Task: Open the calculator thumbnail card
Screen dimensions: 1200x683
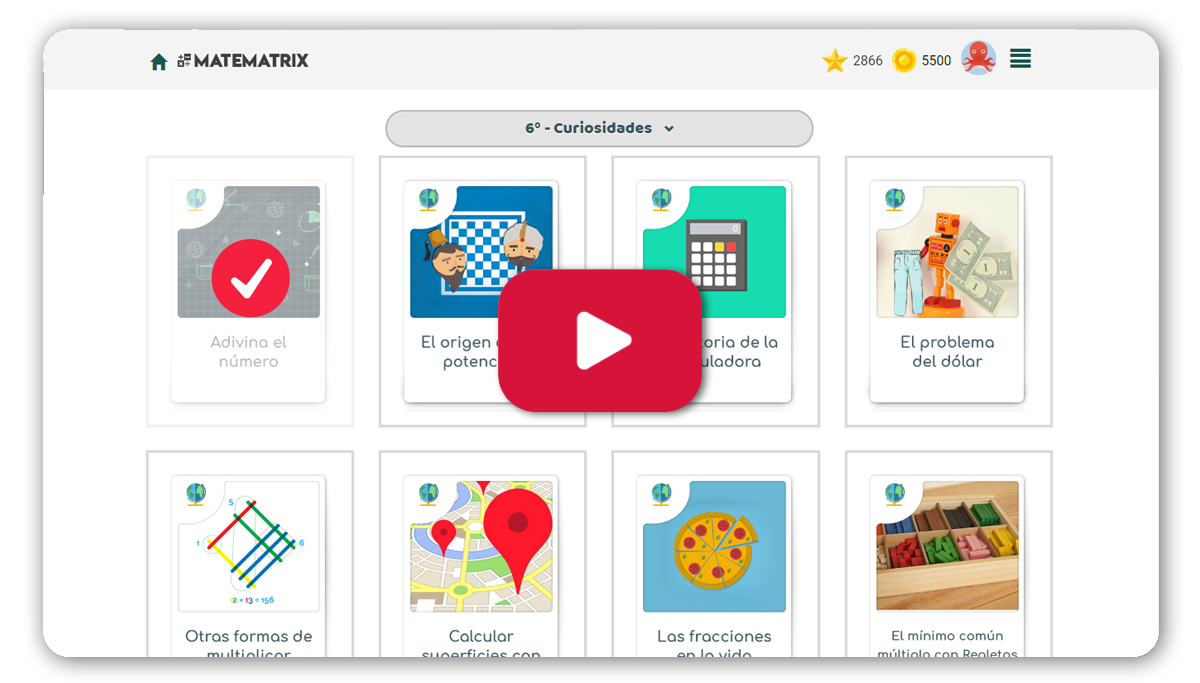Action: tap(714, 252)
